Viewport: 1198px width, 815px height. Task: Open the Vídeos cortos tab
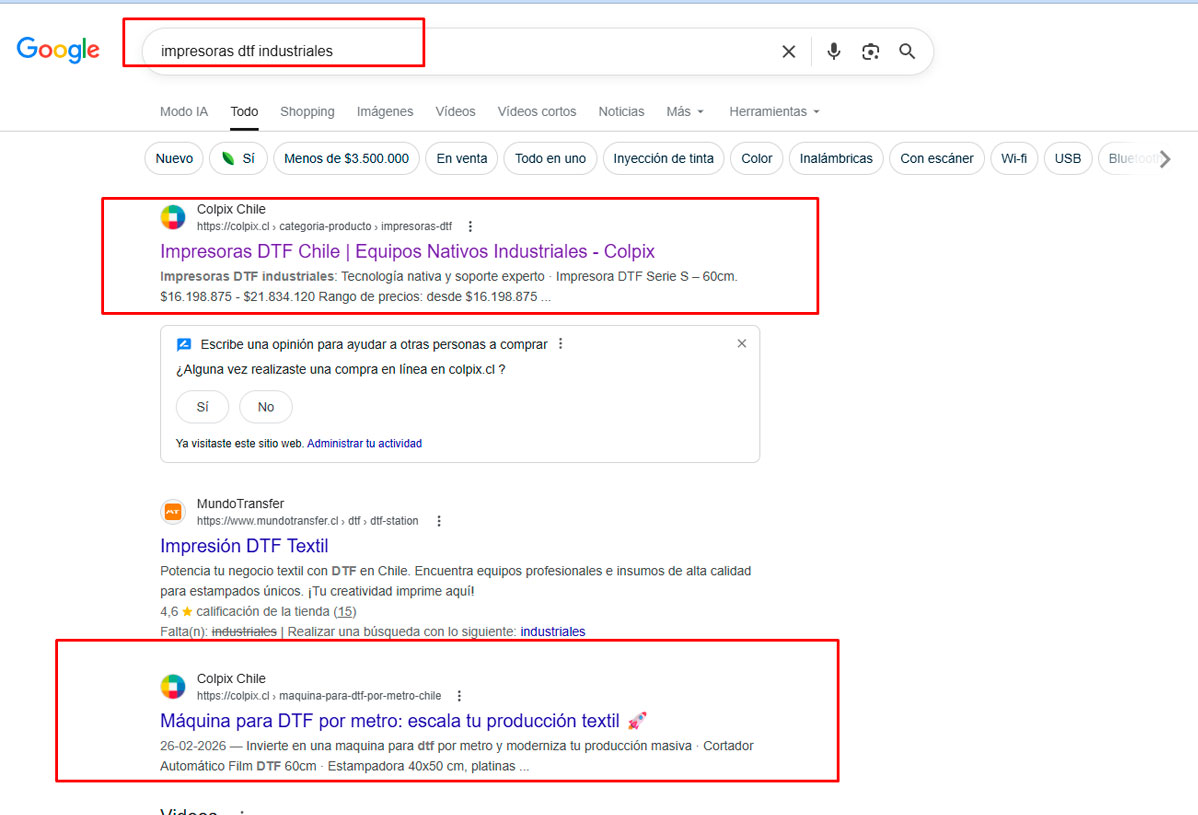(x=537, y=112)
